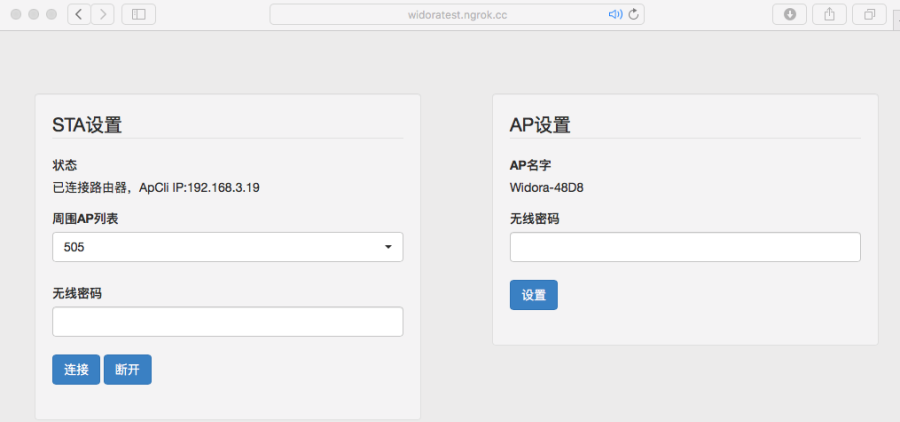Image resolution: width=900 pixels, height=422 pixels.
Task: Mute audio via address bar speaker icon
Action: pyautogui.click(x=615, y=14)
